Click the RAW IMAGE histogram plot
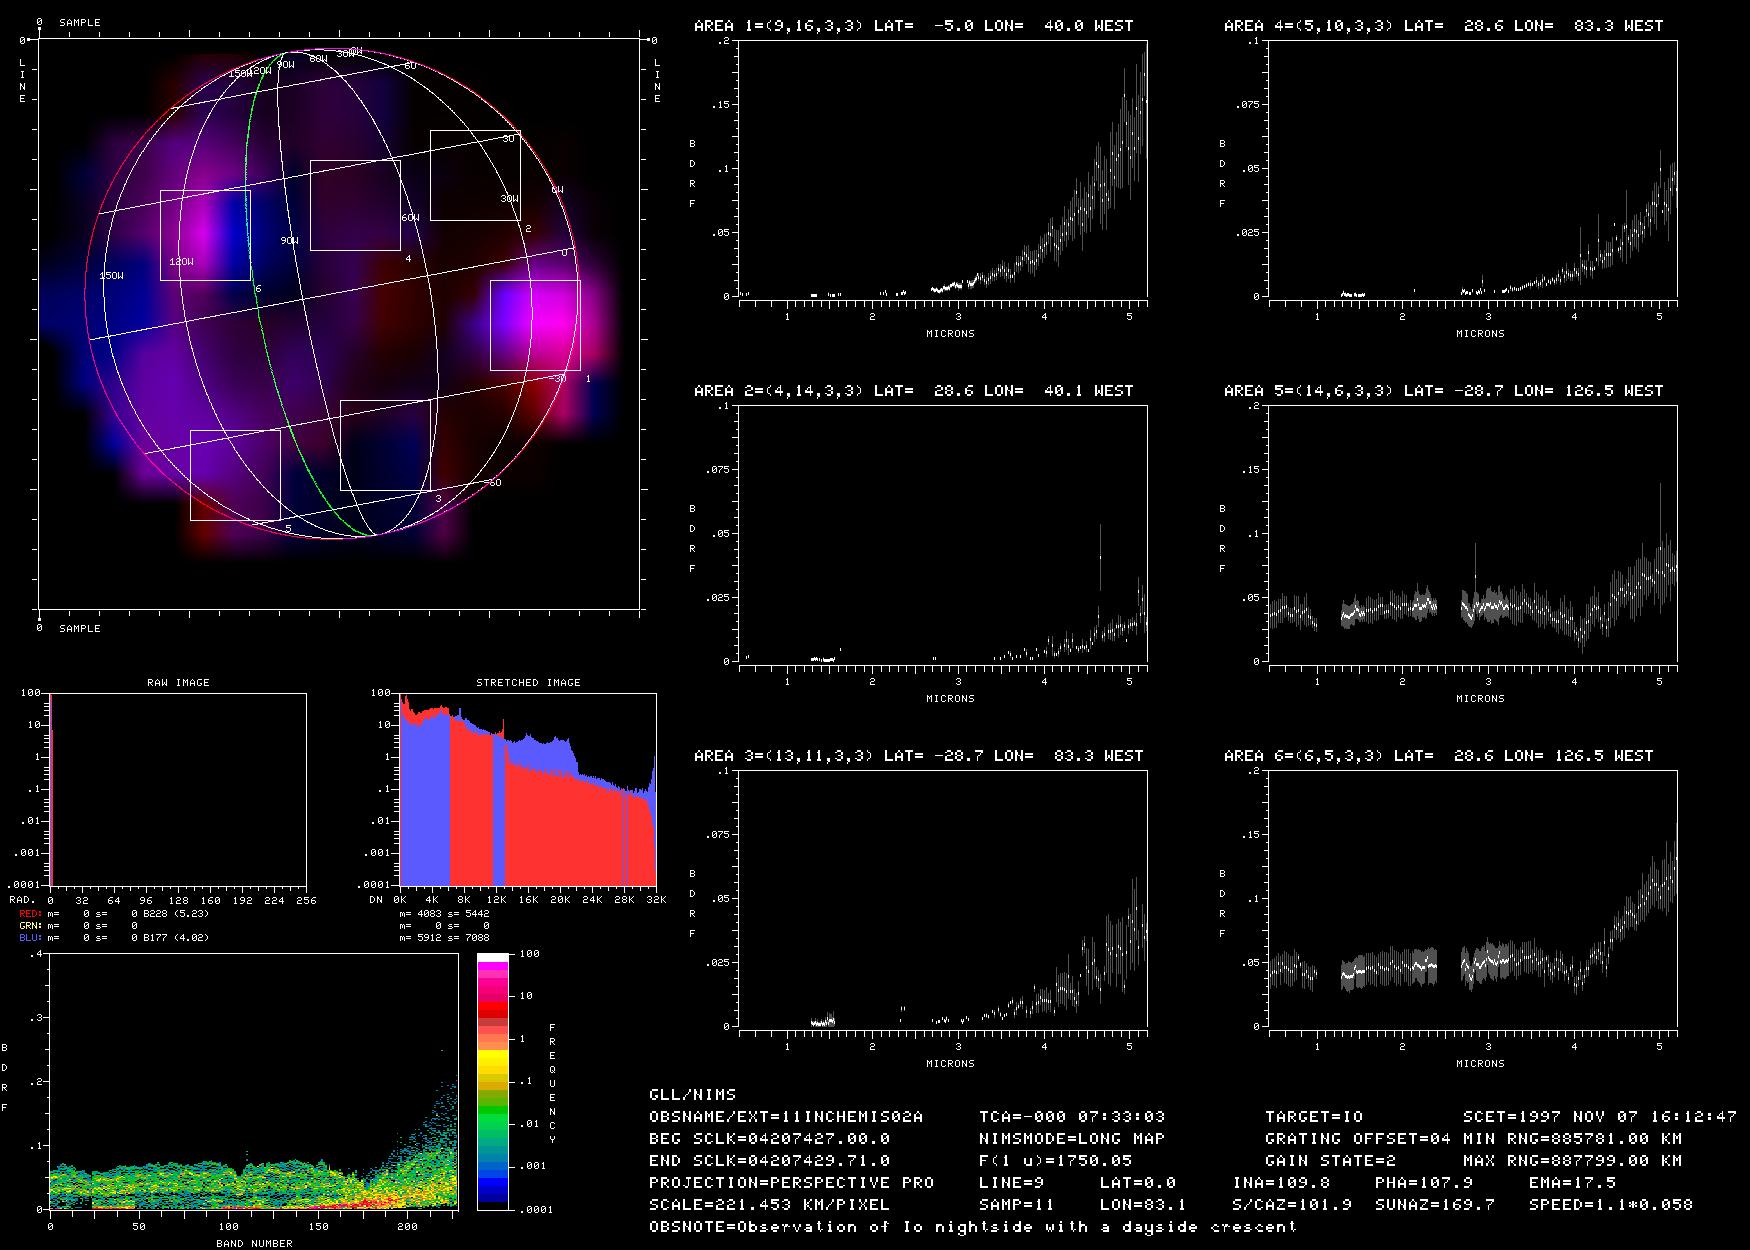This screenshot has height=1250, width=1750. pyautogui.click(x=178, y=789)
